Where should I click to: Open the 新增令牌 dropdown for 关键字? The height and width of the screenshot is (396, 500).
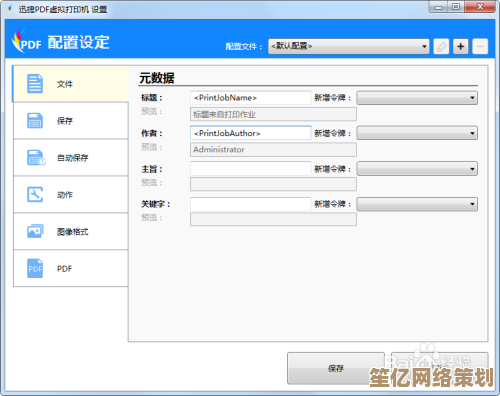tap(417, 204)
